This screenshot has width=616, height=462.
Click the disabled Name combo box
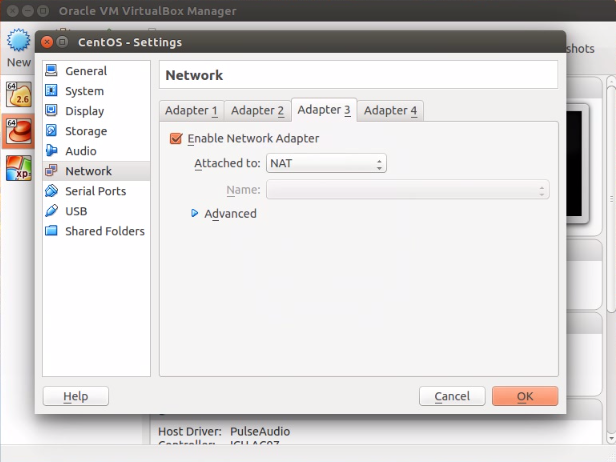(407, 190)
